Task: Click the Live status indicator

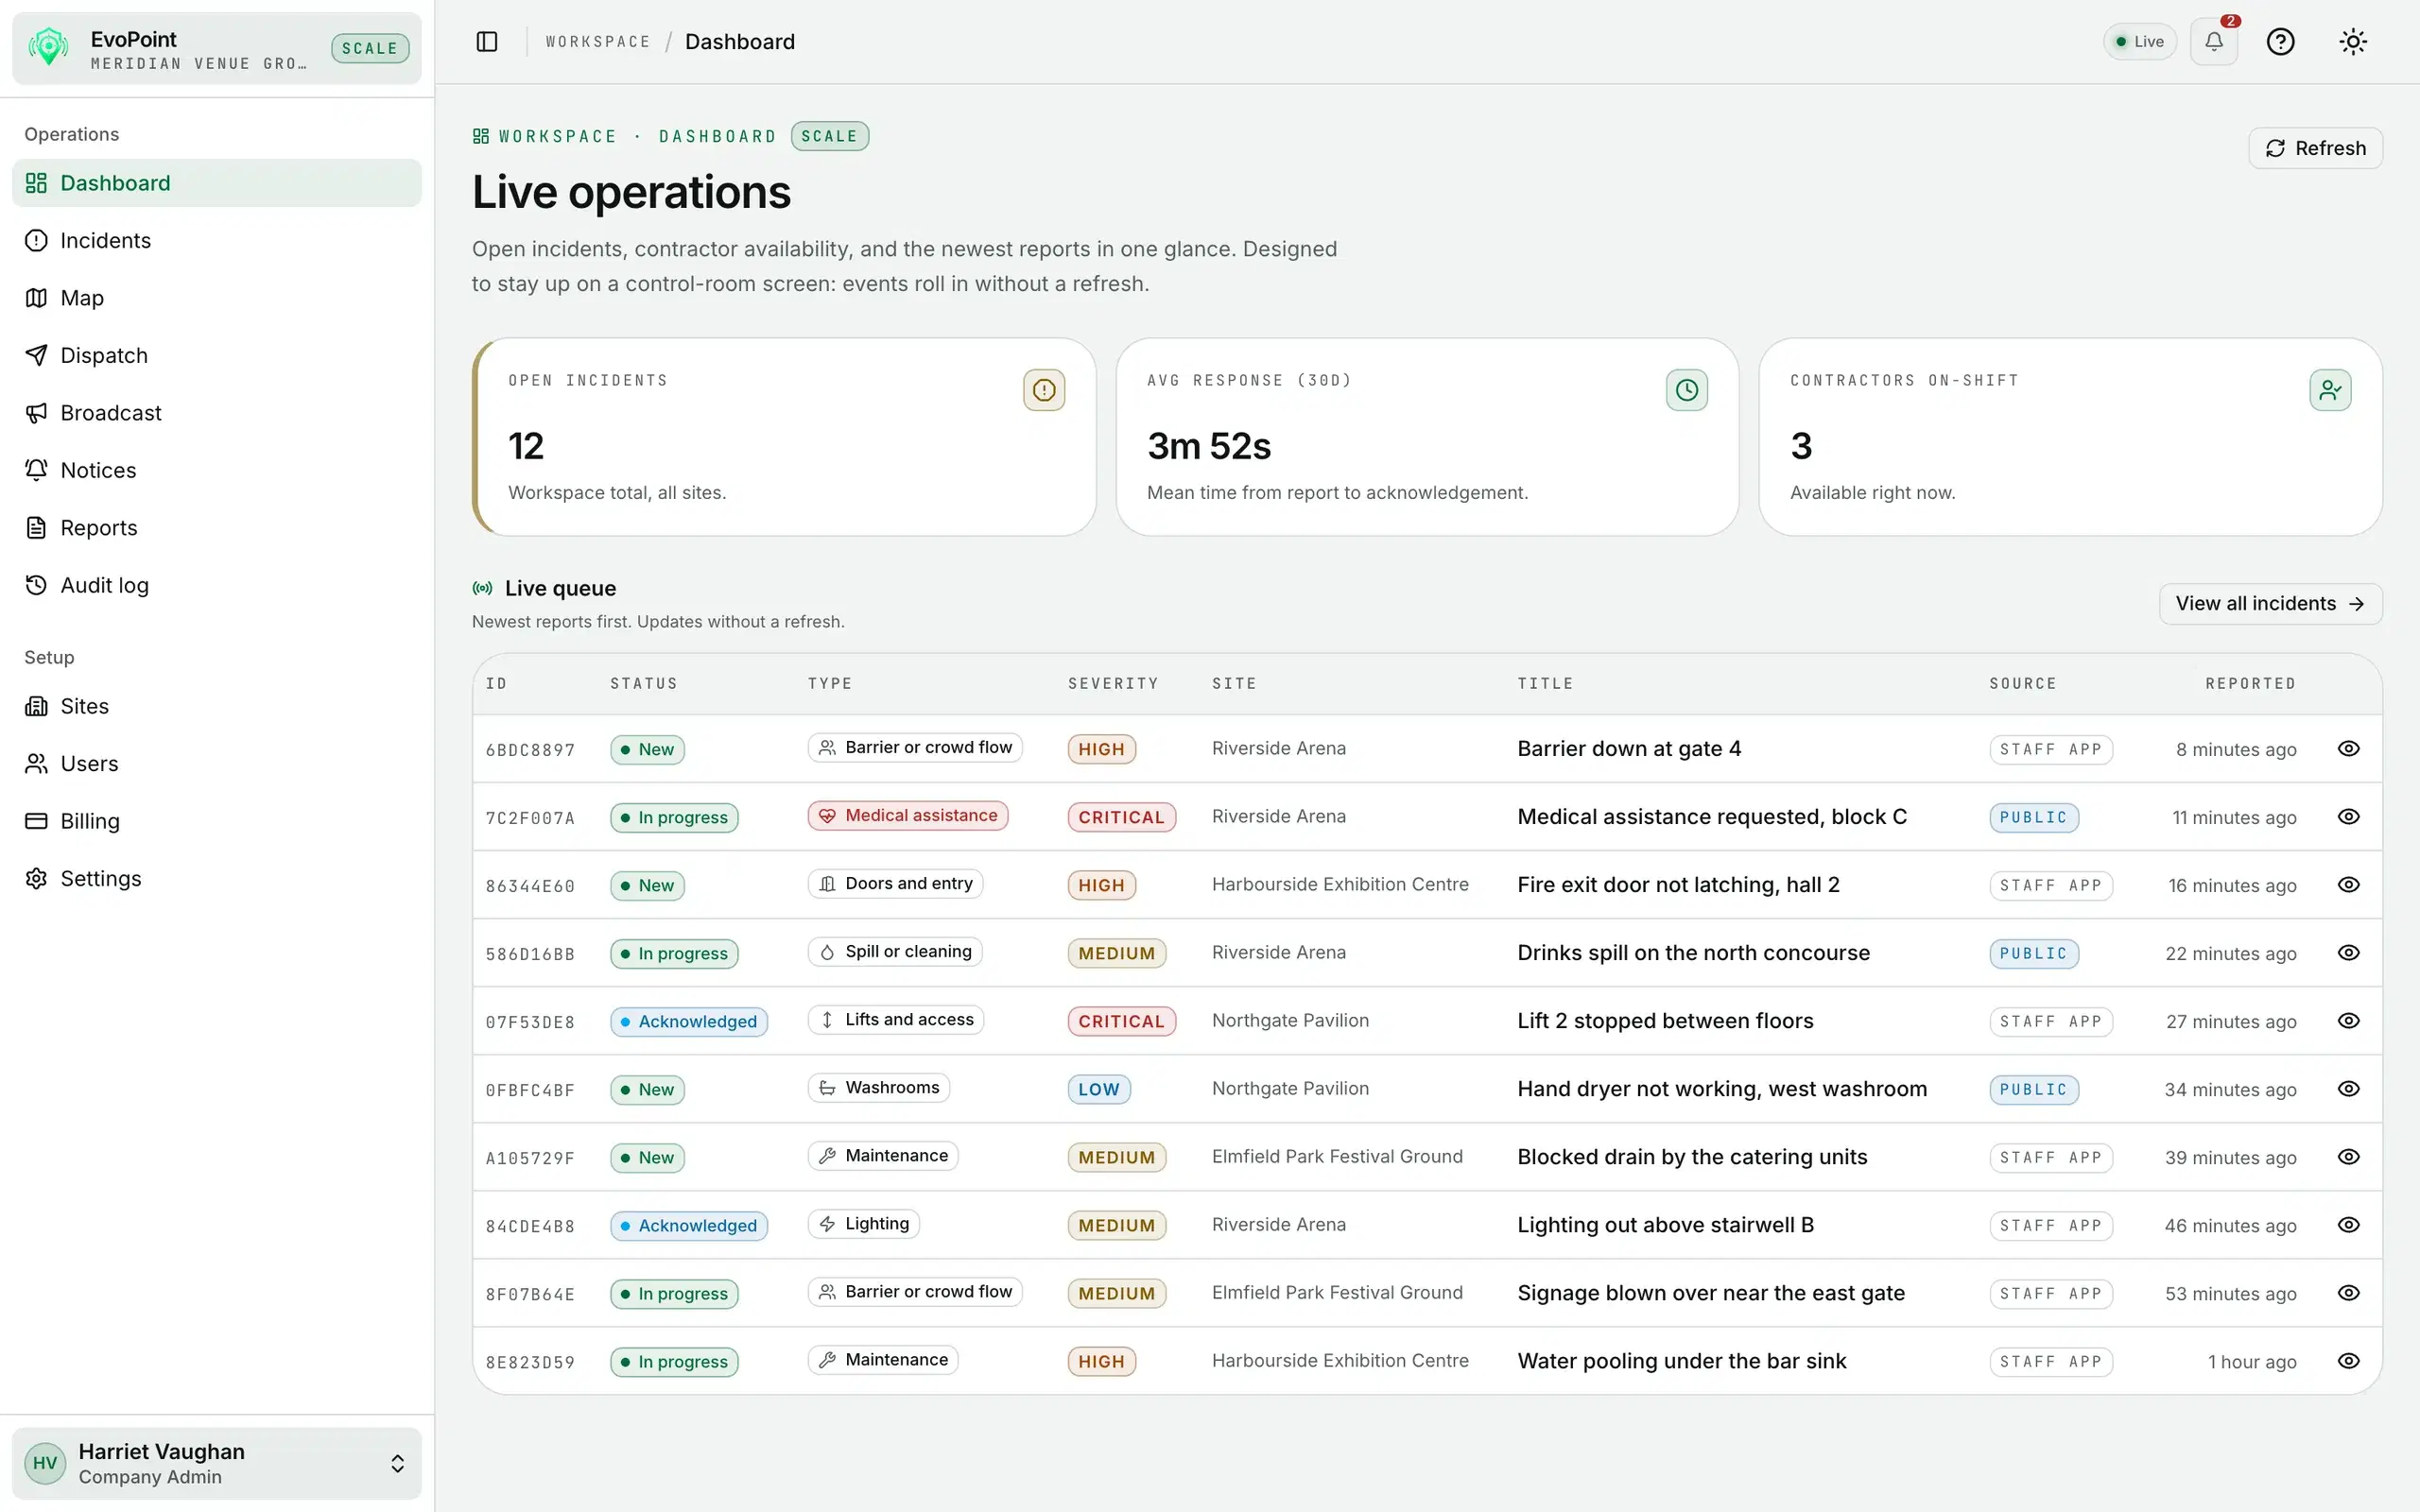Action: point(2139,42)
